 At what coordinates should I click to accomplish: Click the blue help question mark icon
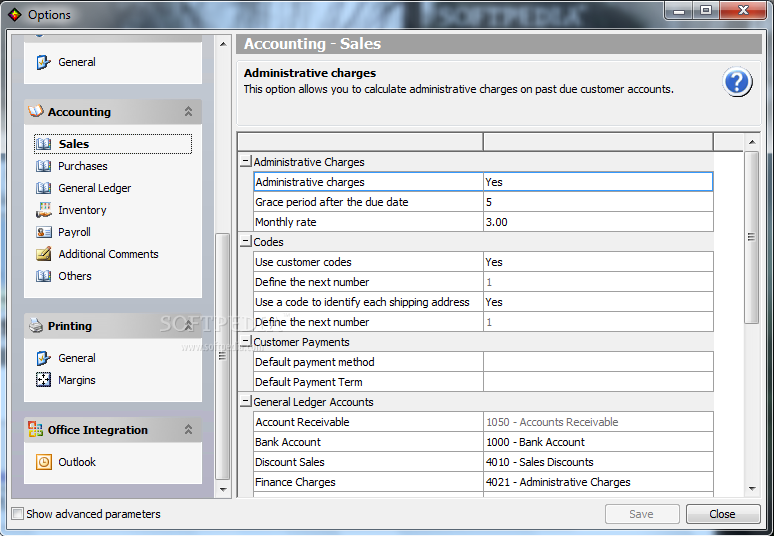737,82
